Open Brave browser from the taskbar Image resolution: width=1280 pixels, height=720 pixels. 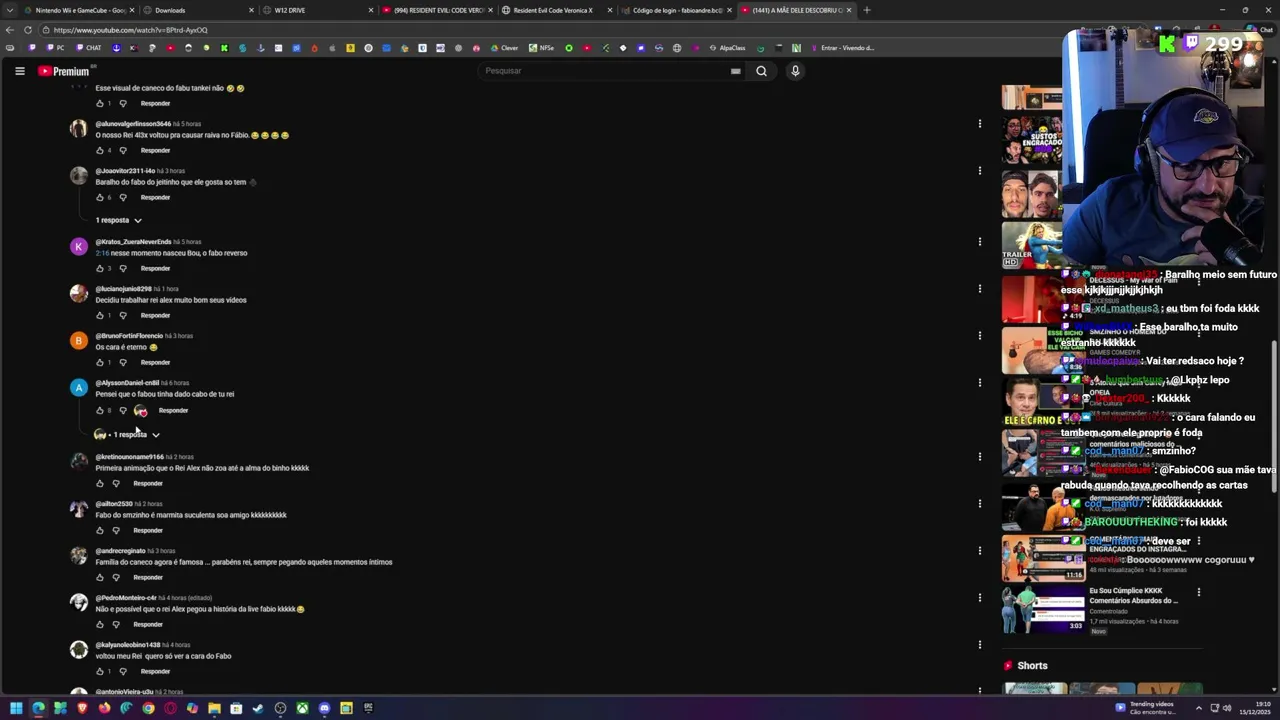pos(82,708)
